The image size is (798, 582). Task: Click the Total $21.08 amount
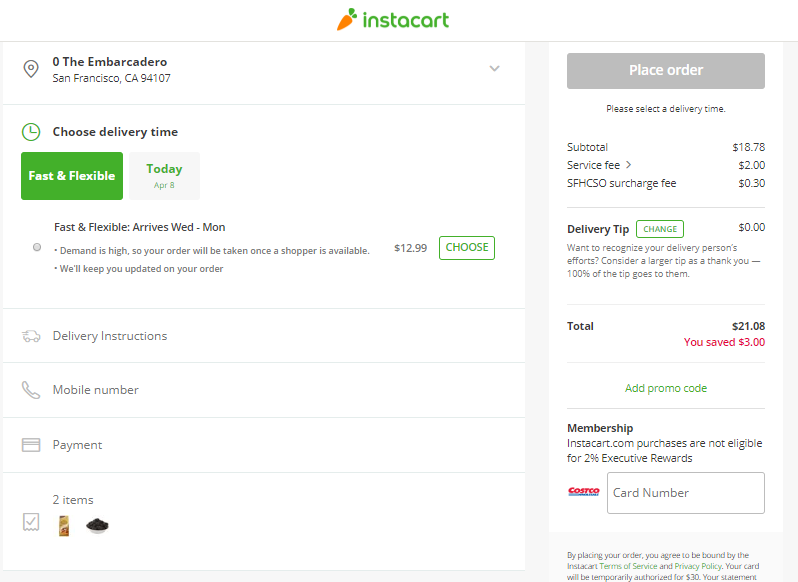pyautogui.click(x=748, y=326)
